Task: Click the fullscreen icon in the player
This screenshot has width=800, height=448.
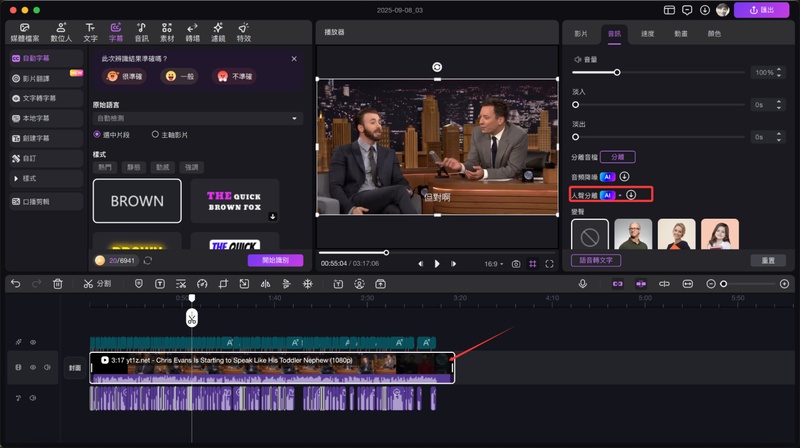Action: coord(549,264)
